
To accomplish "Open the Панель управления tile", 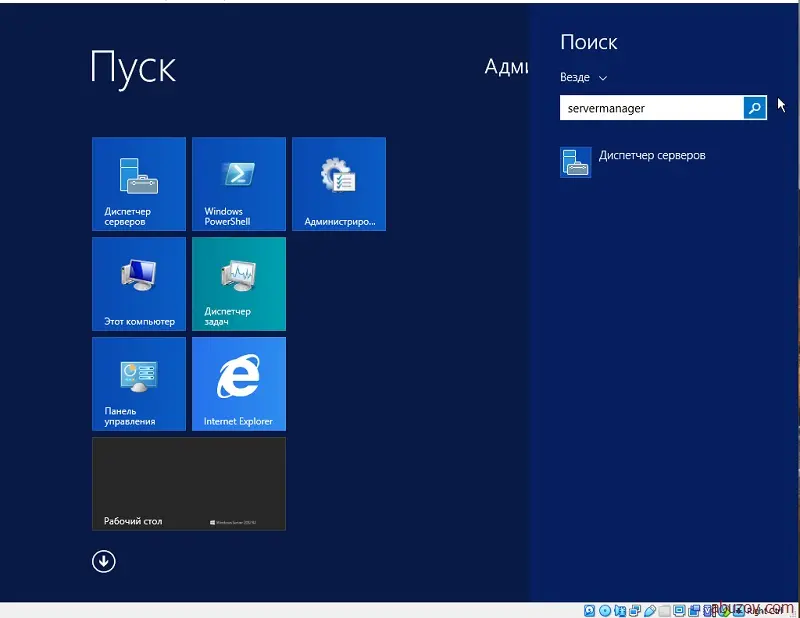I will pos(139,384).
